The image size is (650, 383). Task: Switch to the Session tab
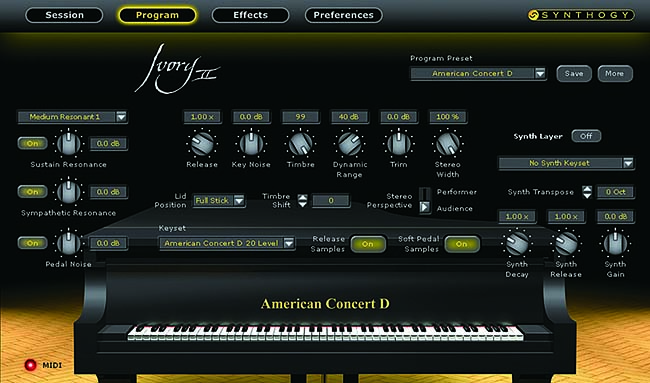click(64, 15)
